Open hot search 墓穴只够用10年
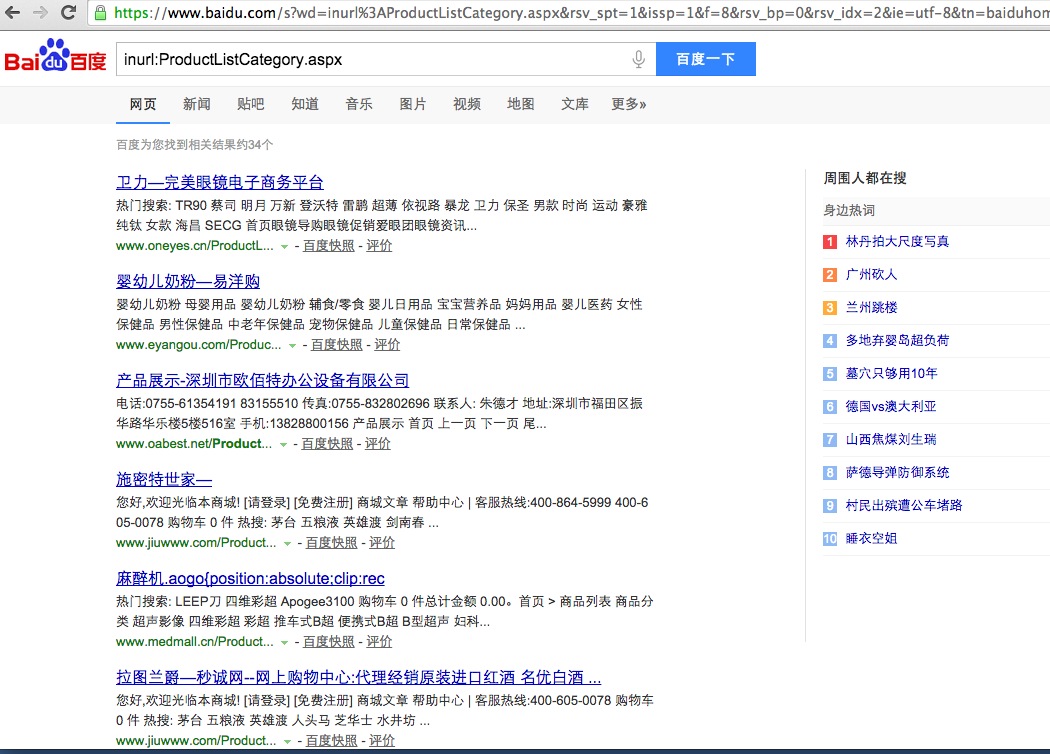The width and height of the screenshot is (1050, 754). click(x=891, y=373)
